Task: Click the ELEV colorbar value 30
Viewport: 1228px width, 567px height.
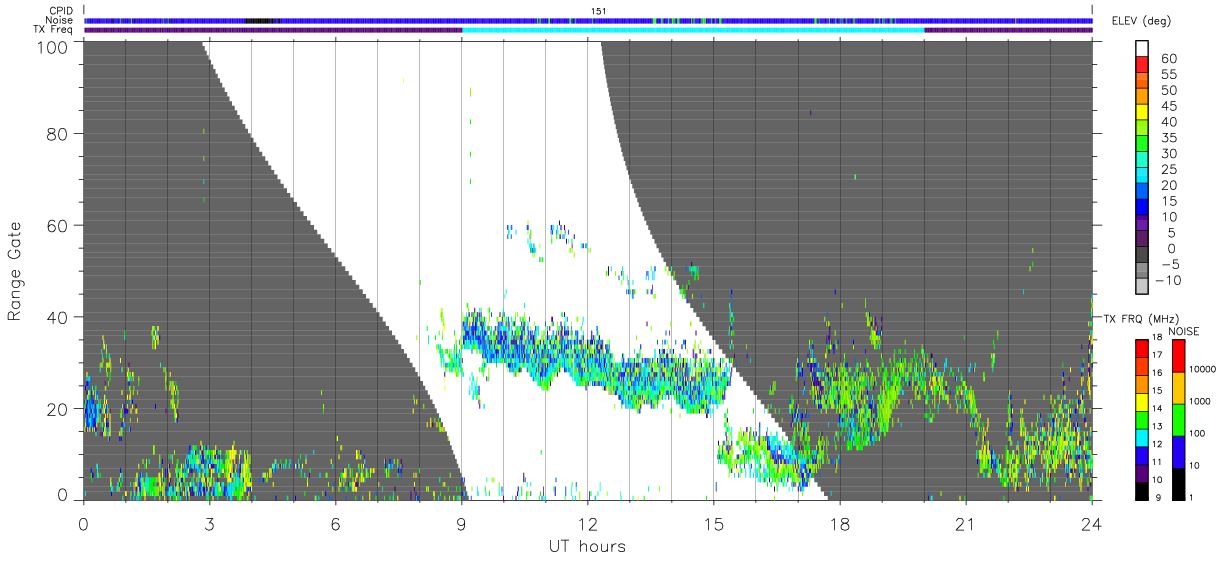Action: (1168, 154)
